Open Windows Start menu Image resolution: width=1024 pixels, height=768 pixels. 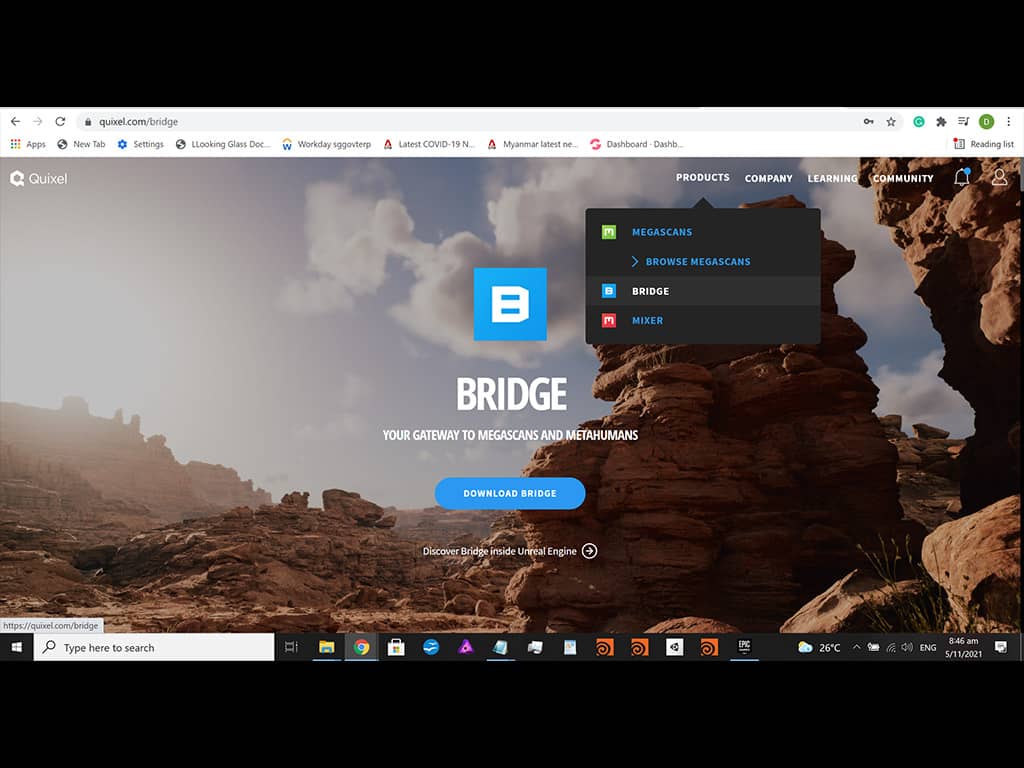click(x=16, y=647)
